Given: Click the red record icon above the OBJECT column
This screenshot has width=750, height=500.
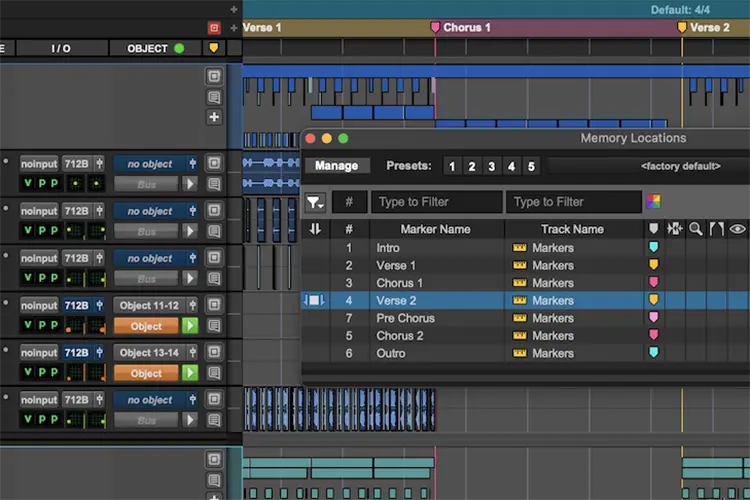Looking at the screenshot, I should 214,28.
